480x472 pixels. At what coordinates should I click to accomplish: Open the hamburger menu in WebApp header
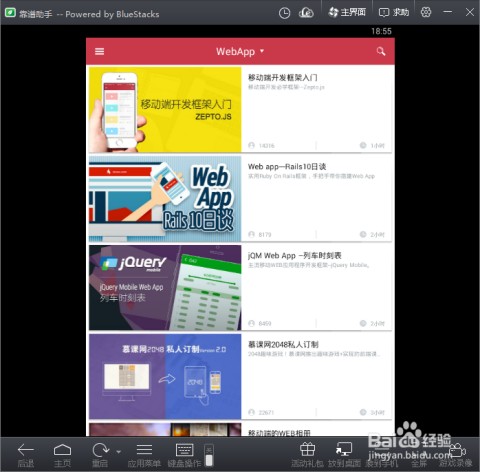pos(99,51)
